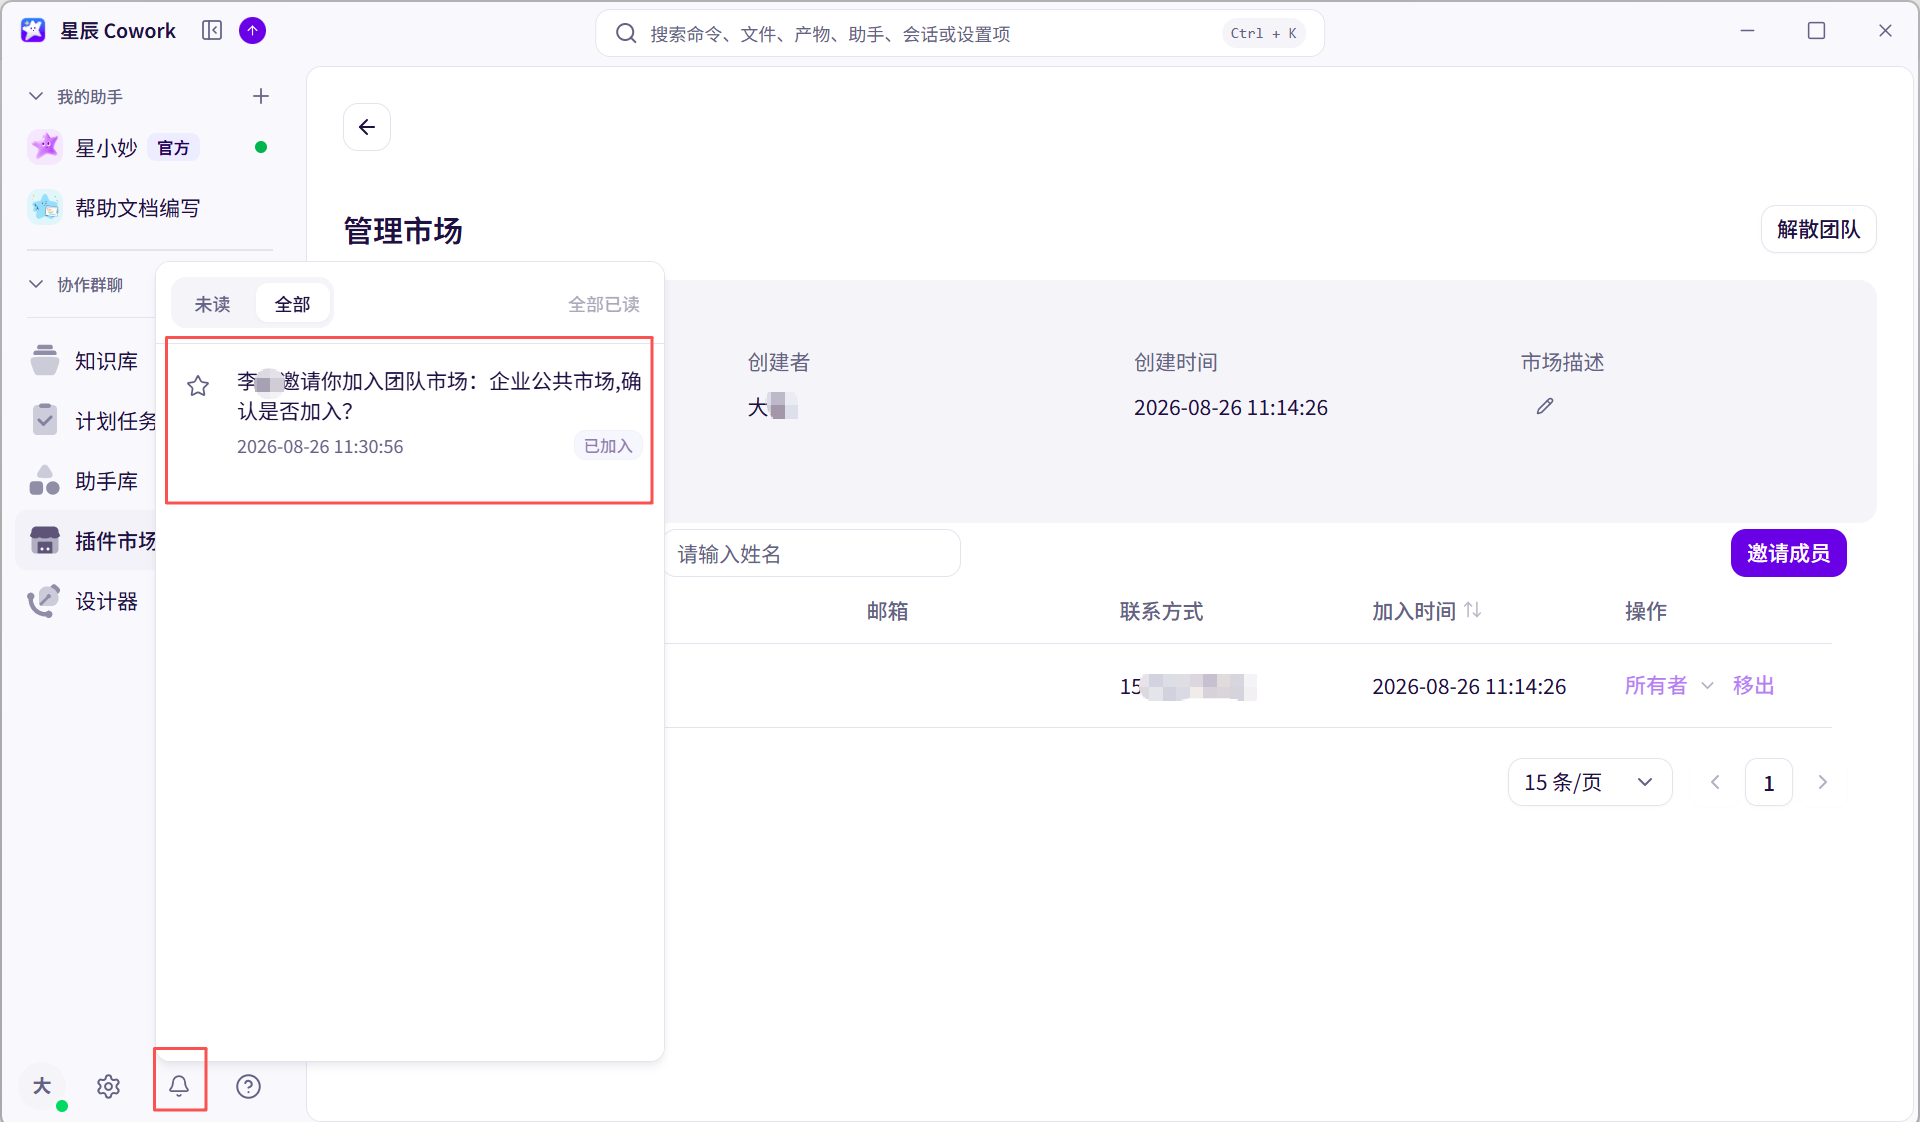Viewport: 1920px width, 1122px height.
Task: Open the notification bell icon
Action: pyautogui.click(x=179, y=1086)
